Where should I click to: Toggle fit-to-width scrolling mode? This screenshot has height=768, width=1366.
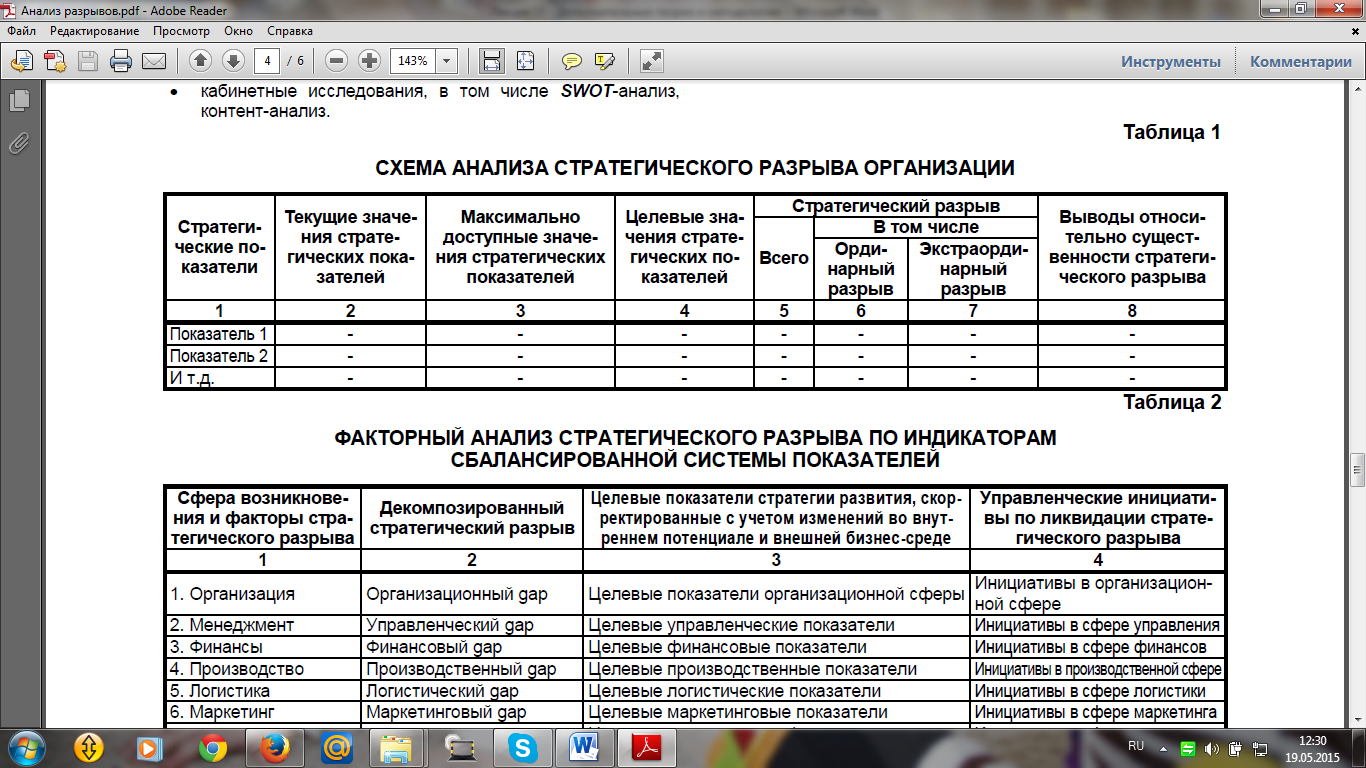tap(492, 61)
